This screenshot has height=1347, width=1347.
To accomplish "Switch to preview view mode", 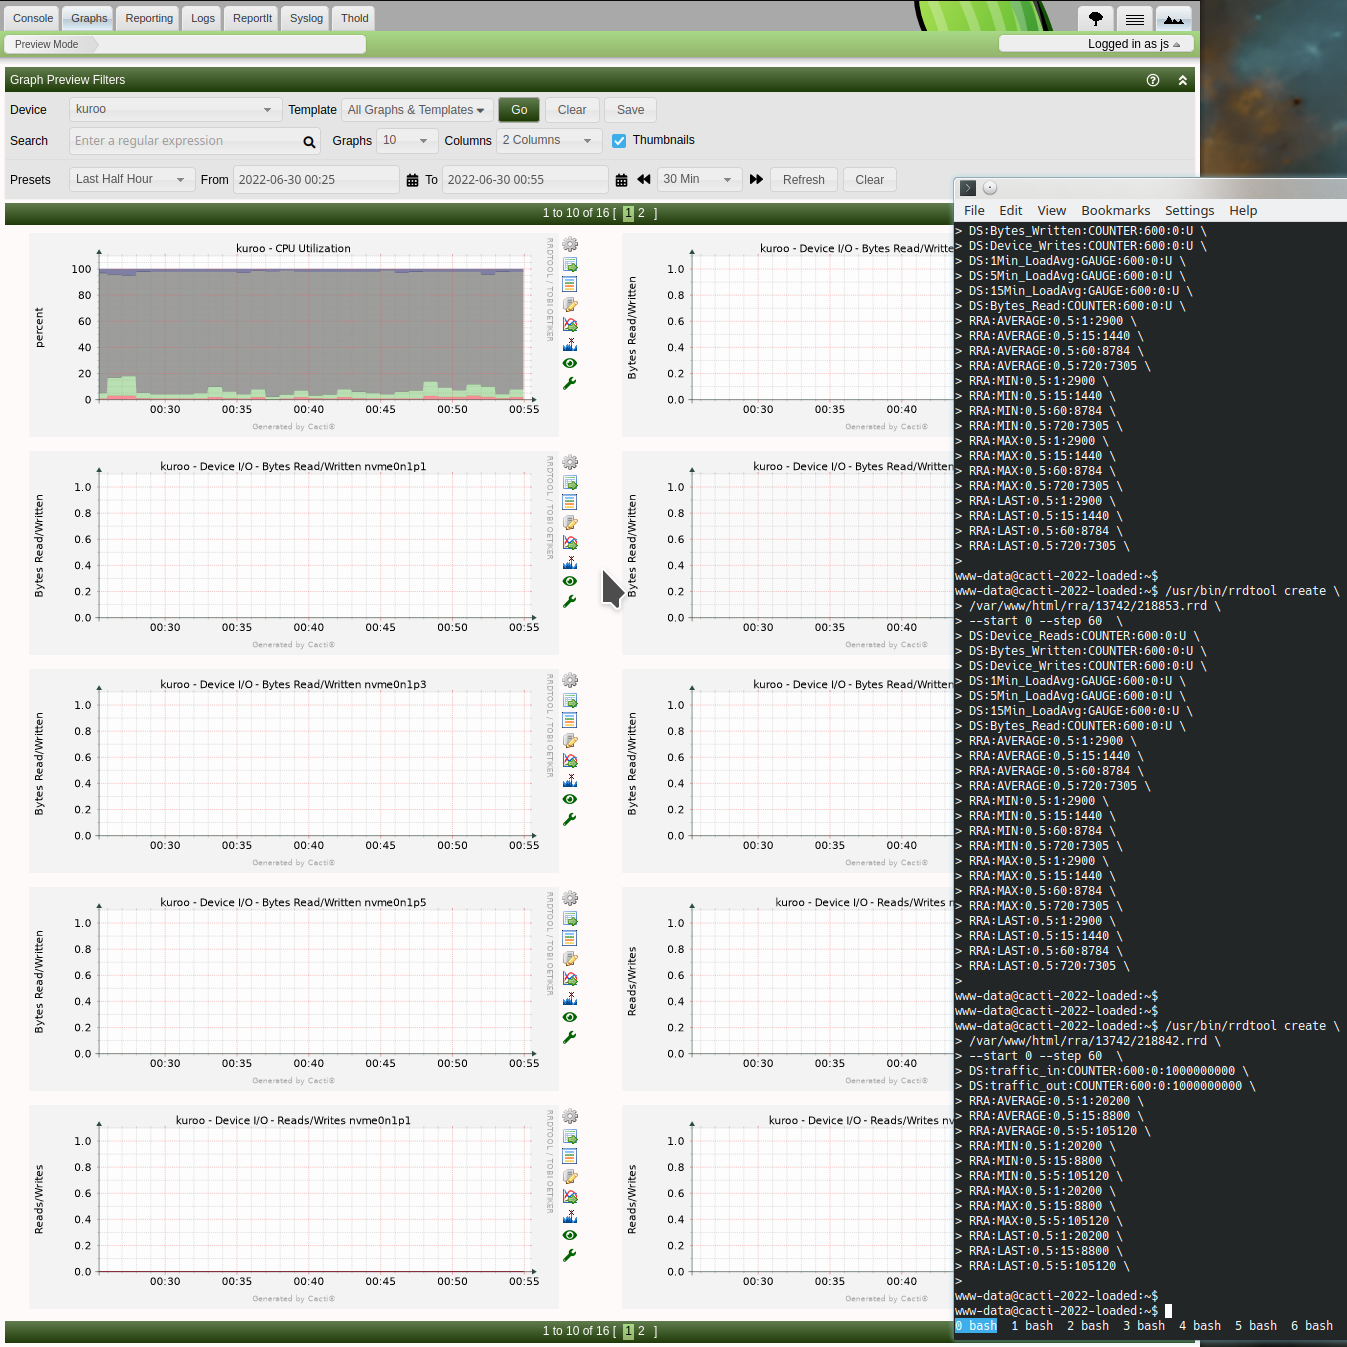I will [x=1174, y=18].
